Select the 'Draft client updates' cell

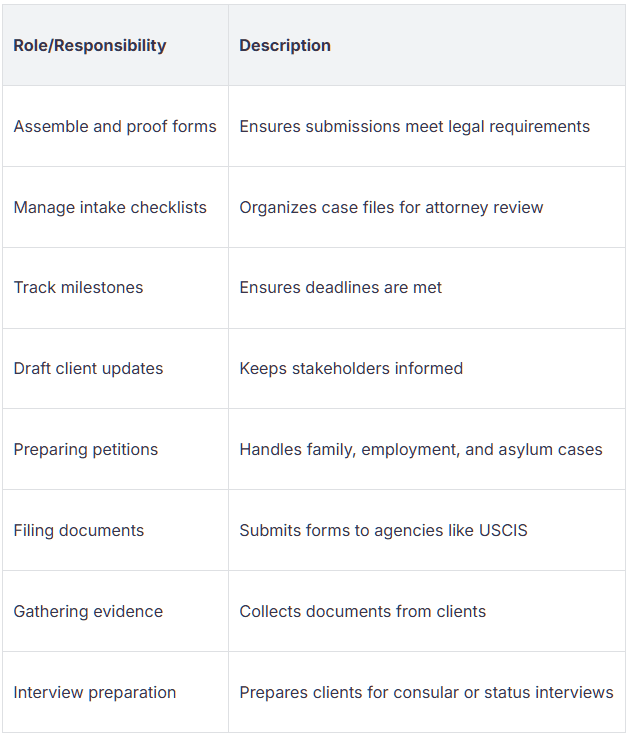click(x=88, y=368)
